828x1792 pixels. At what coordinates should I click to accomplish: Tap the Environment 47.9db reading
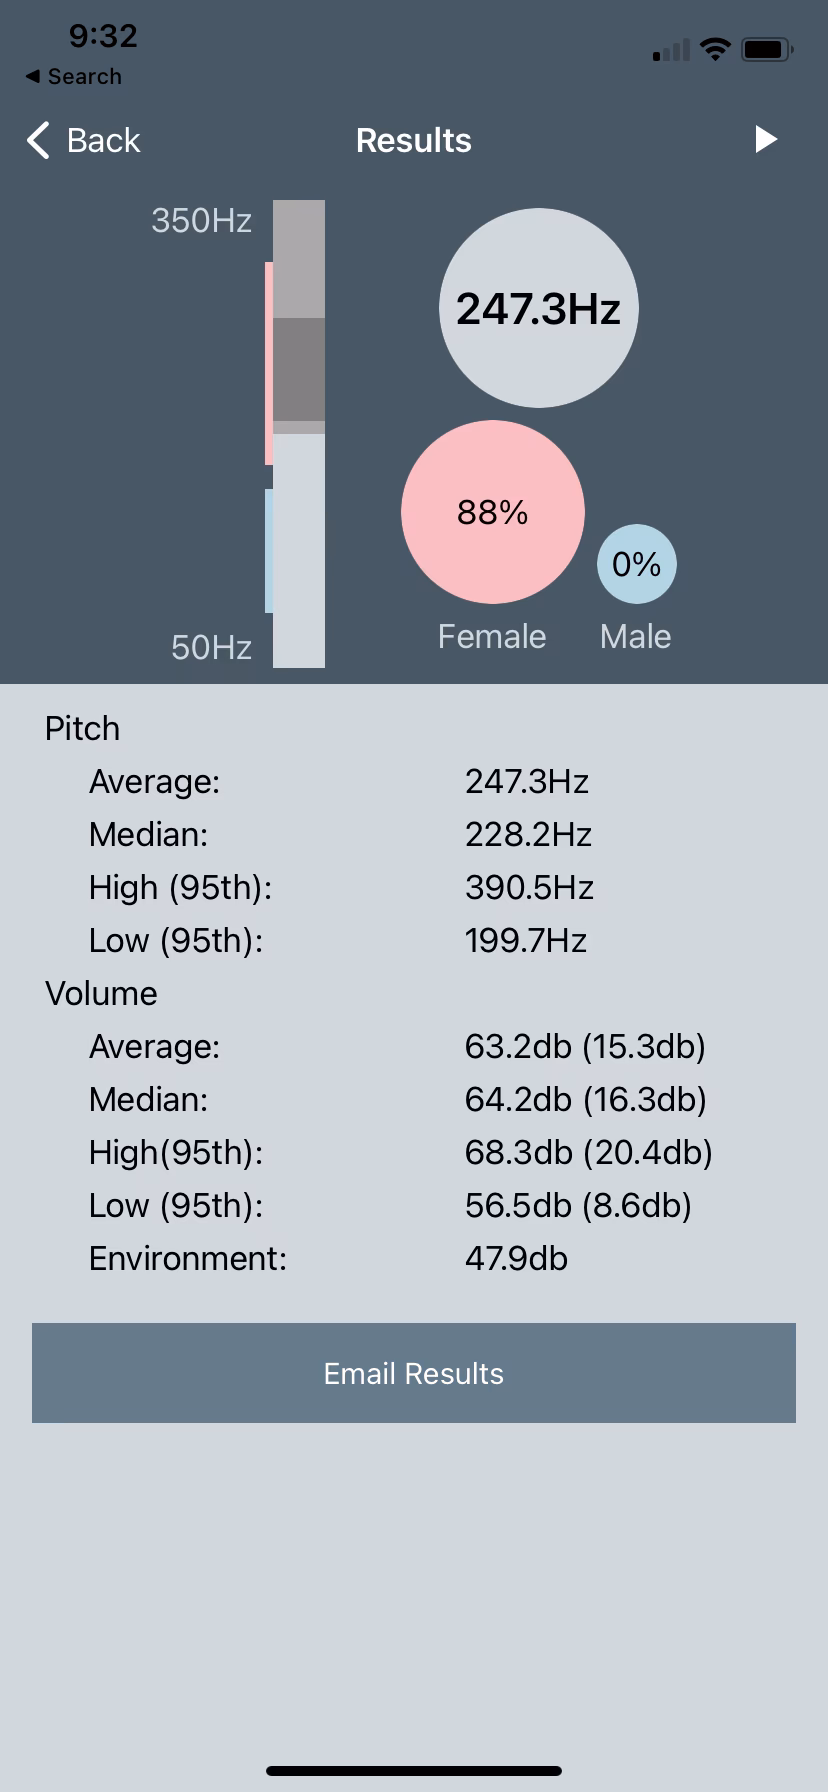[x=516, y=1258]
